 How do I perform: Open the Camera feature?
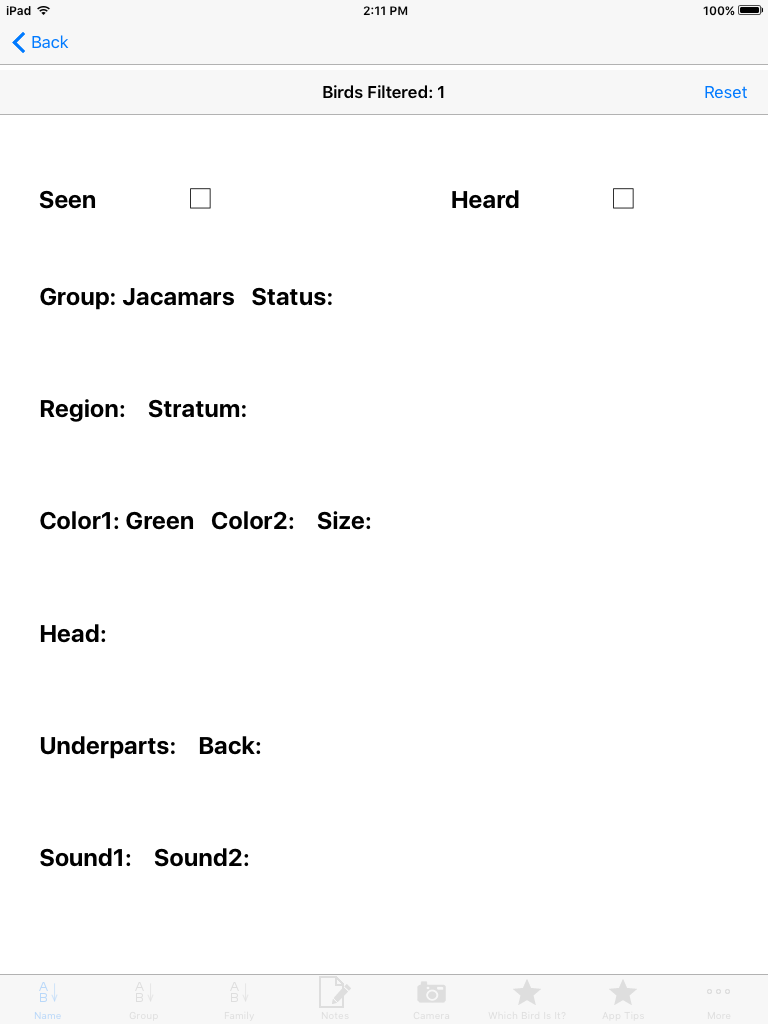[x=431, y=998]
